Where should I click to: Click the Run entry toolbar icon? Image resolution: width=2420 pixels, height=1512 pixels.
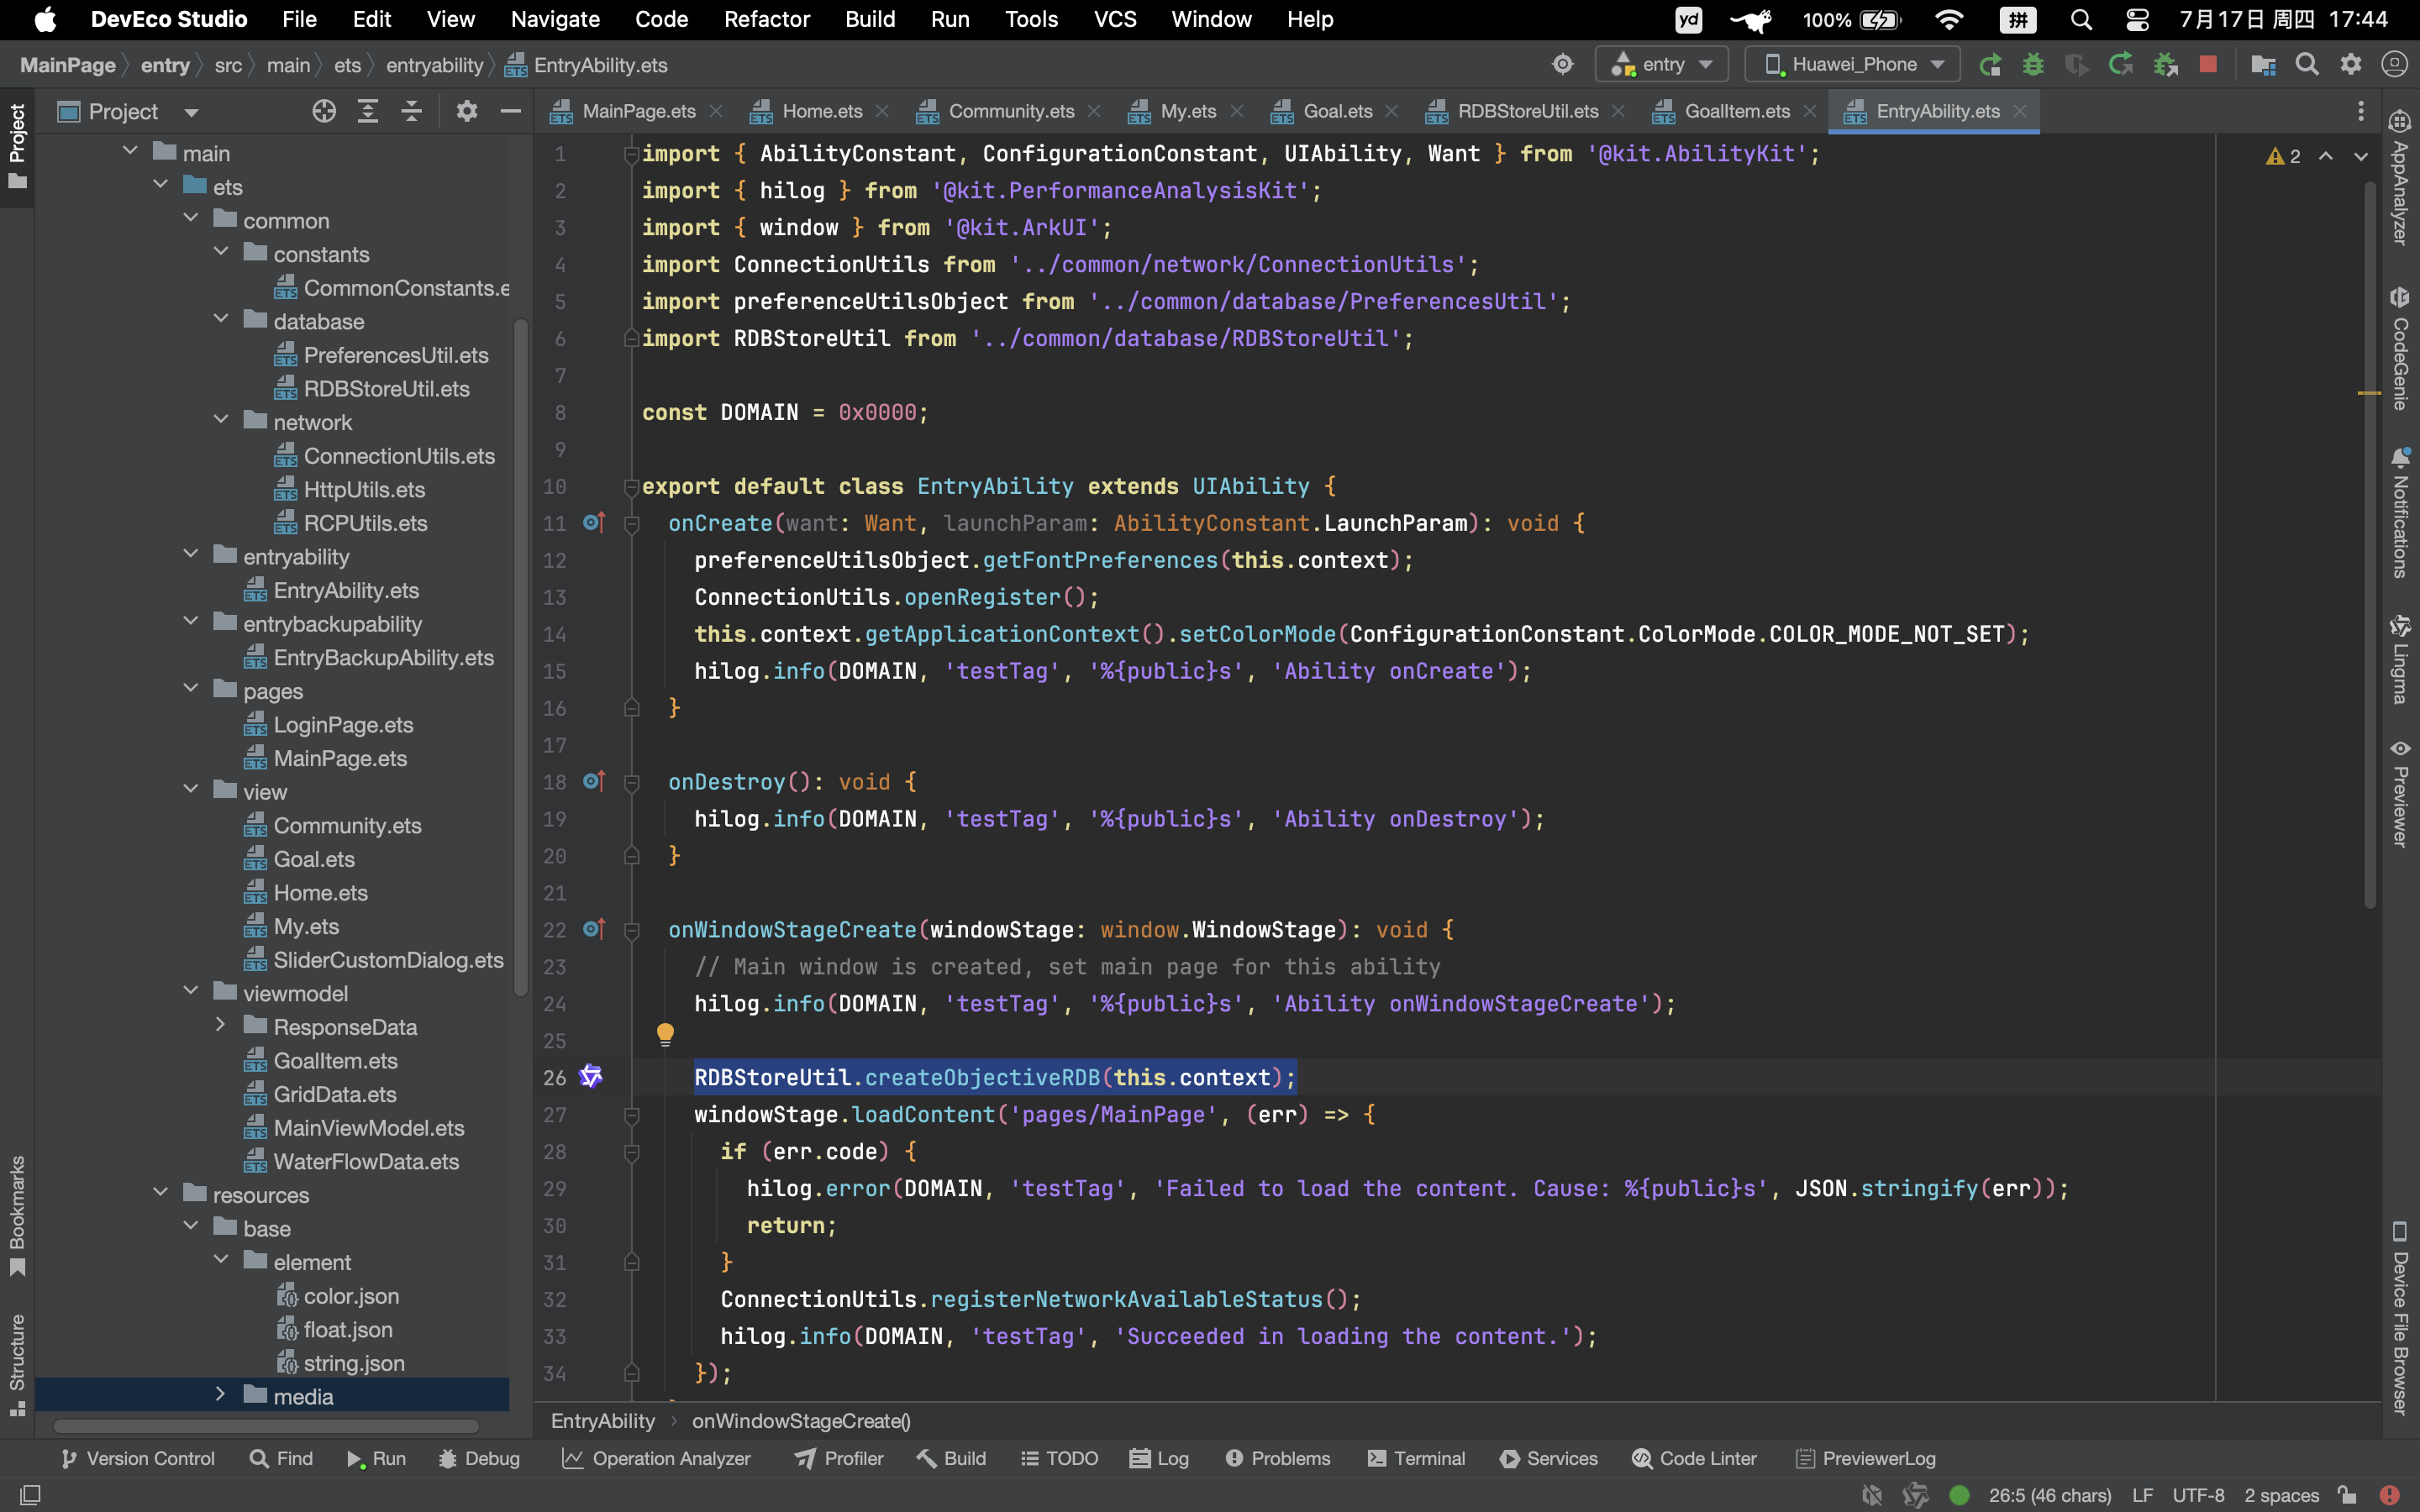[1990, 65]
